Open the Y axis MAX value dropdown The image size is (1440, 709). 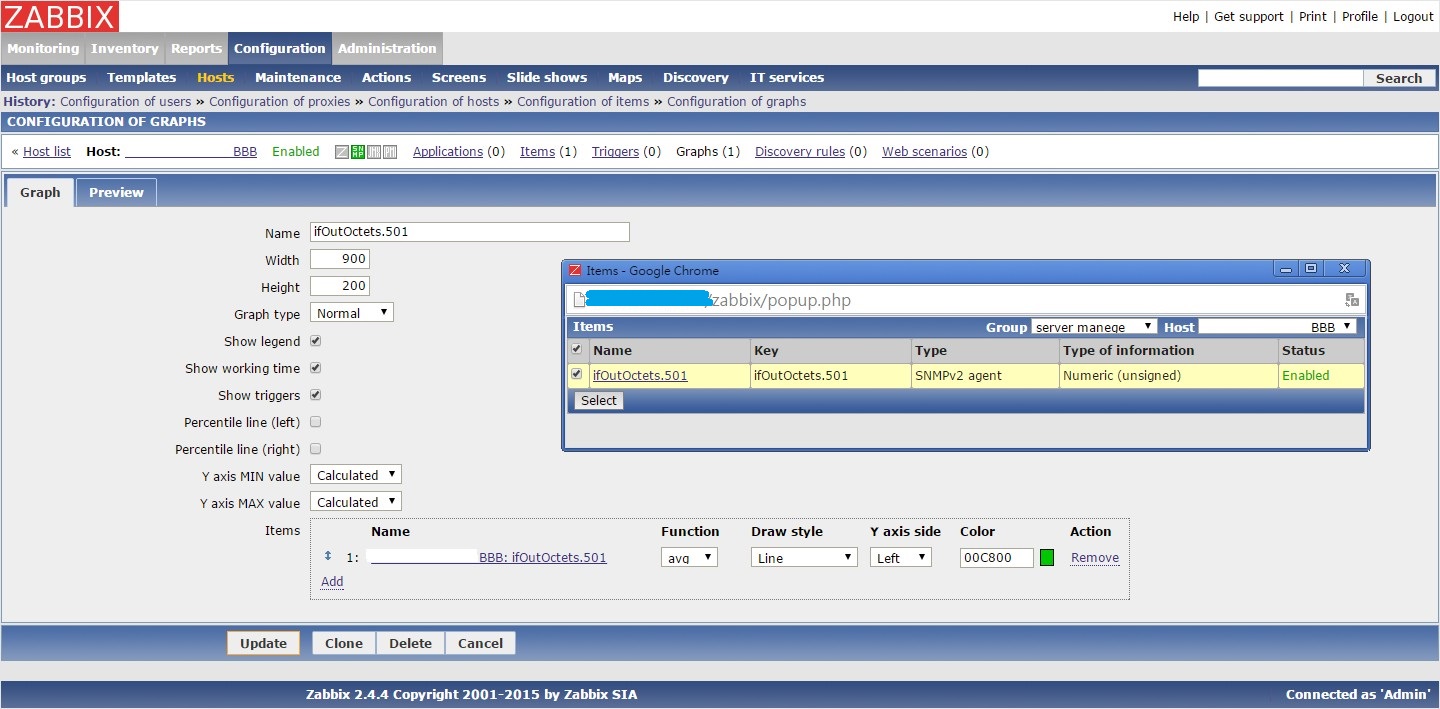[x=356, y=502]
